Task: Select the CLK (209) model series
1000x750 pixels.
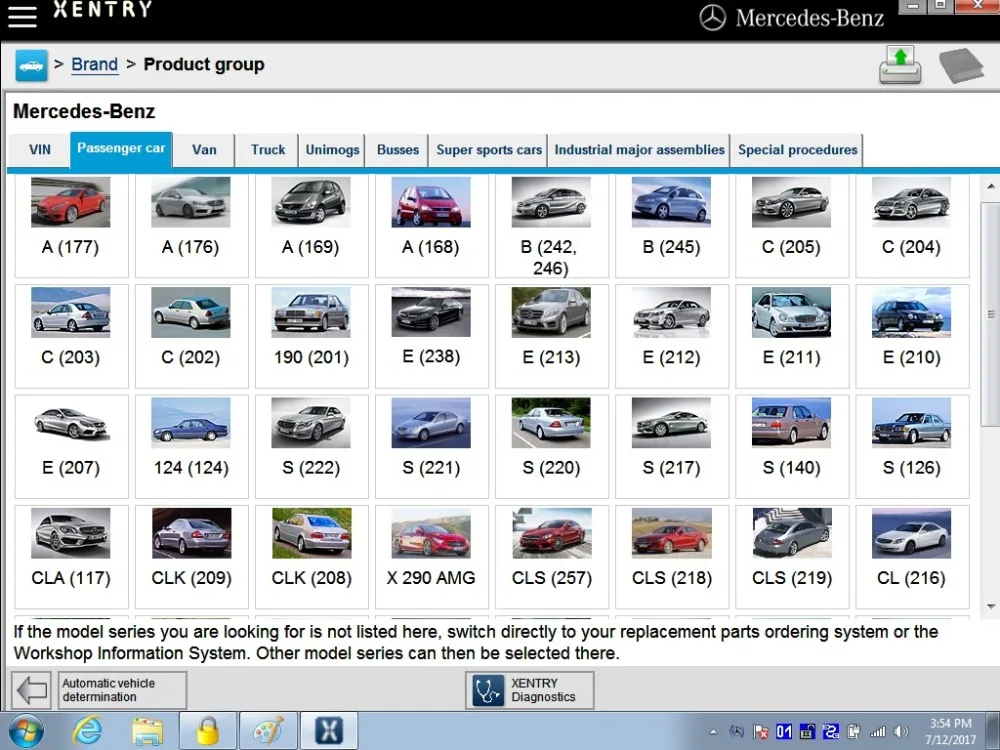Action: click(x=191, y=557)
